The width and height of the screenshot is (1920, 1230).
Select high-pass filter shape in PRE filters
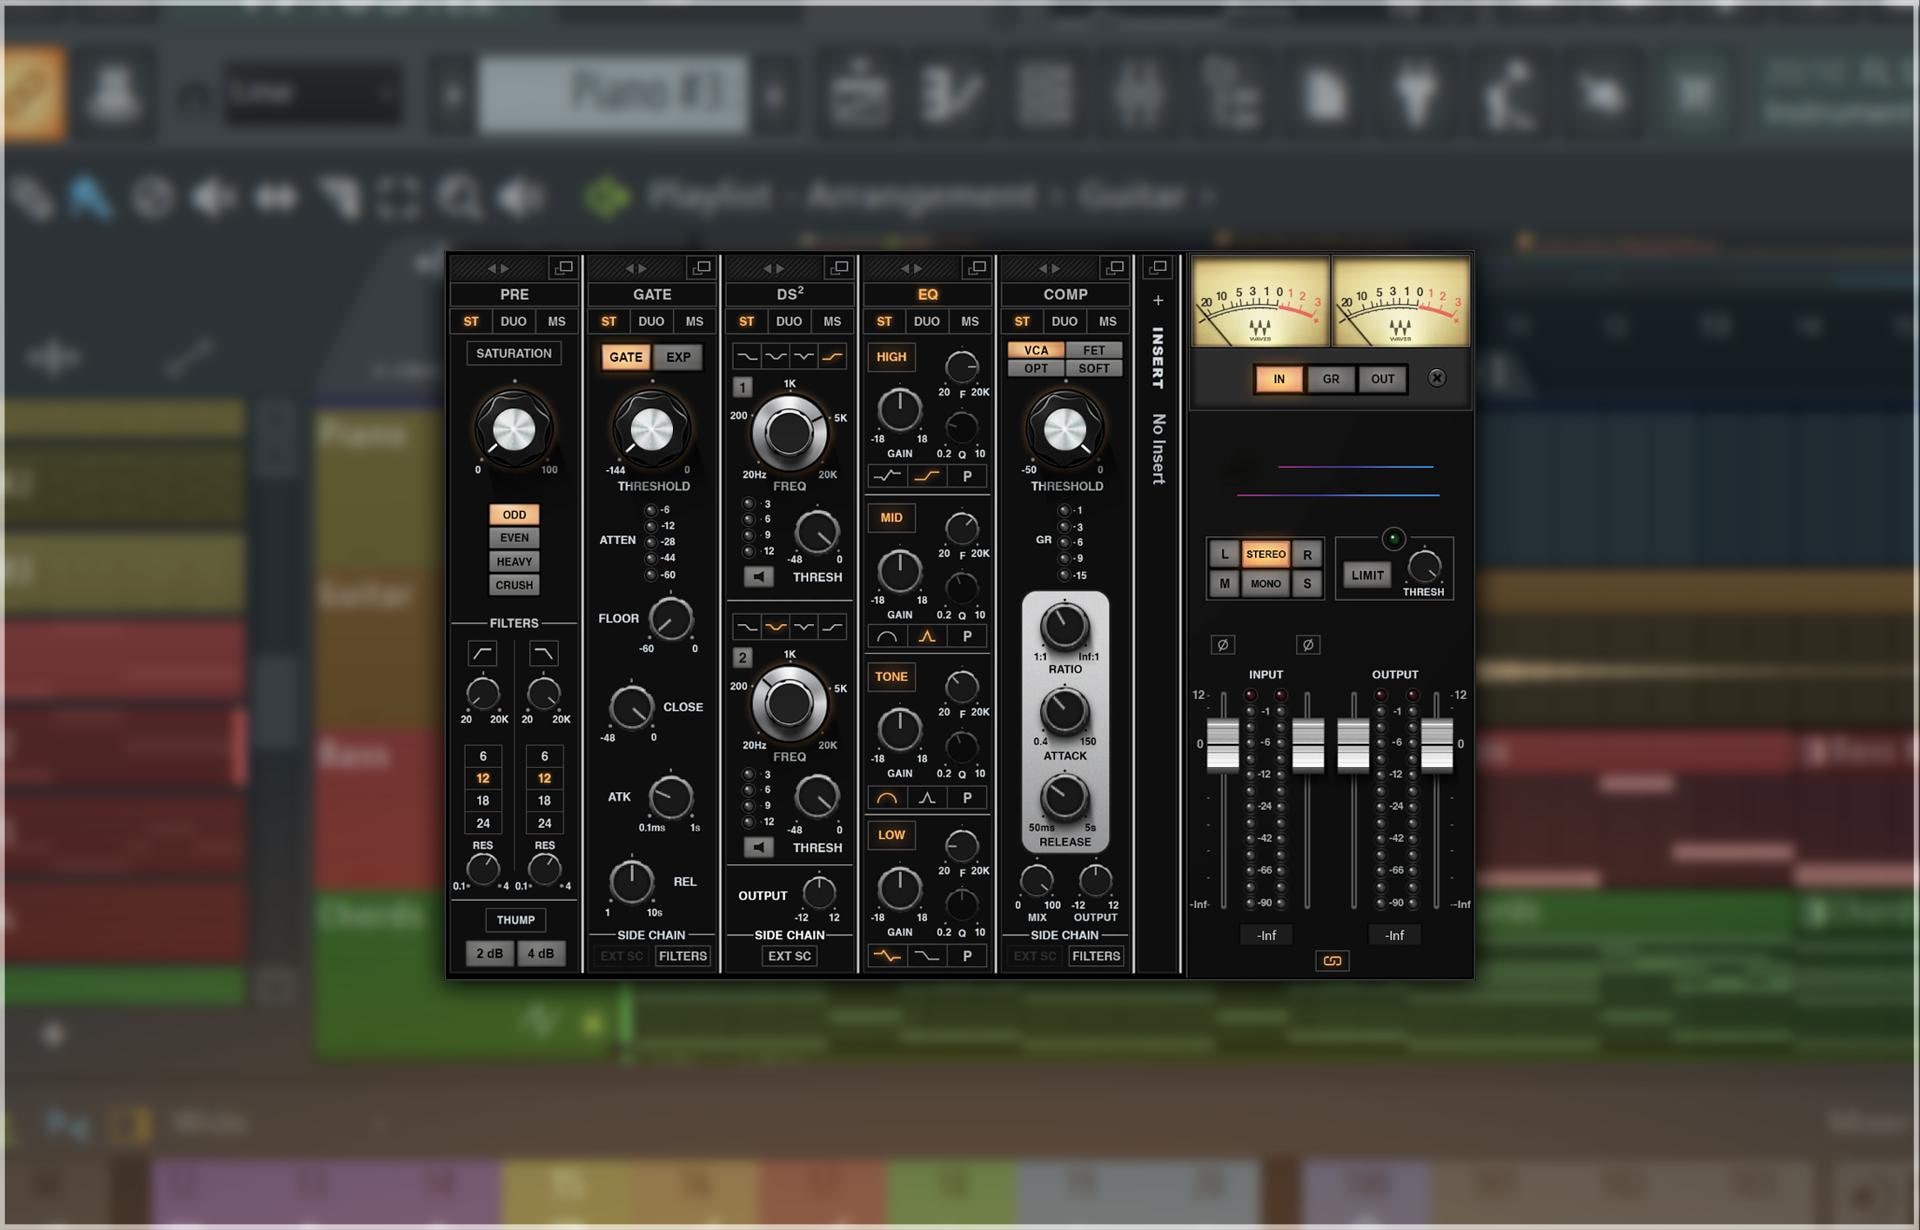click(x=483, y=653)
